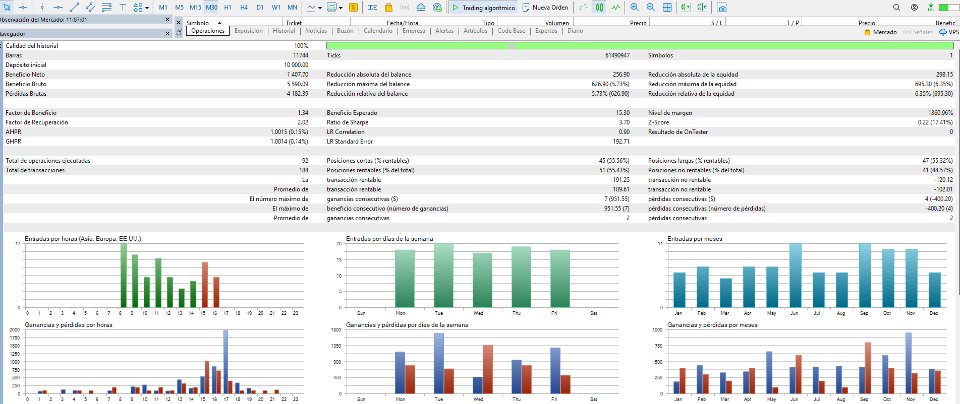Open the chart templates dropdown

tap(335, 7)
